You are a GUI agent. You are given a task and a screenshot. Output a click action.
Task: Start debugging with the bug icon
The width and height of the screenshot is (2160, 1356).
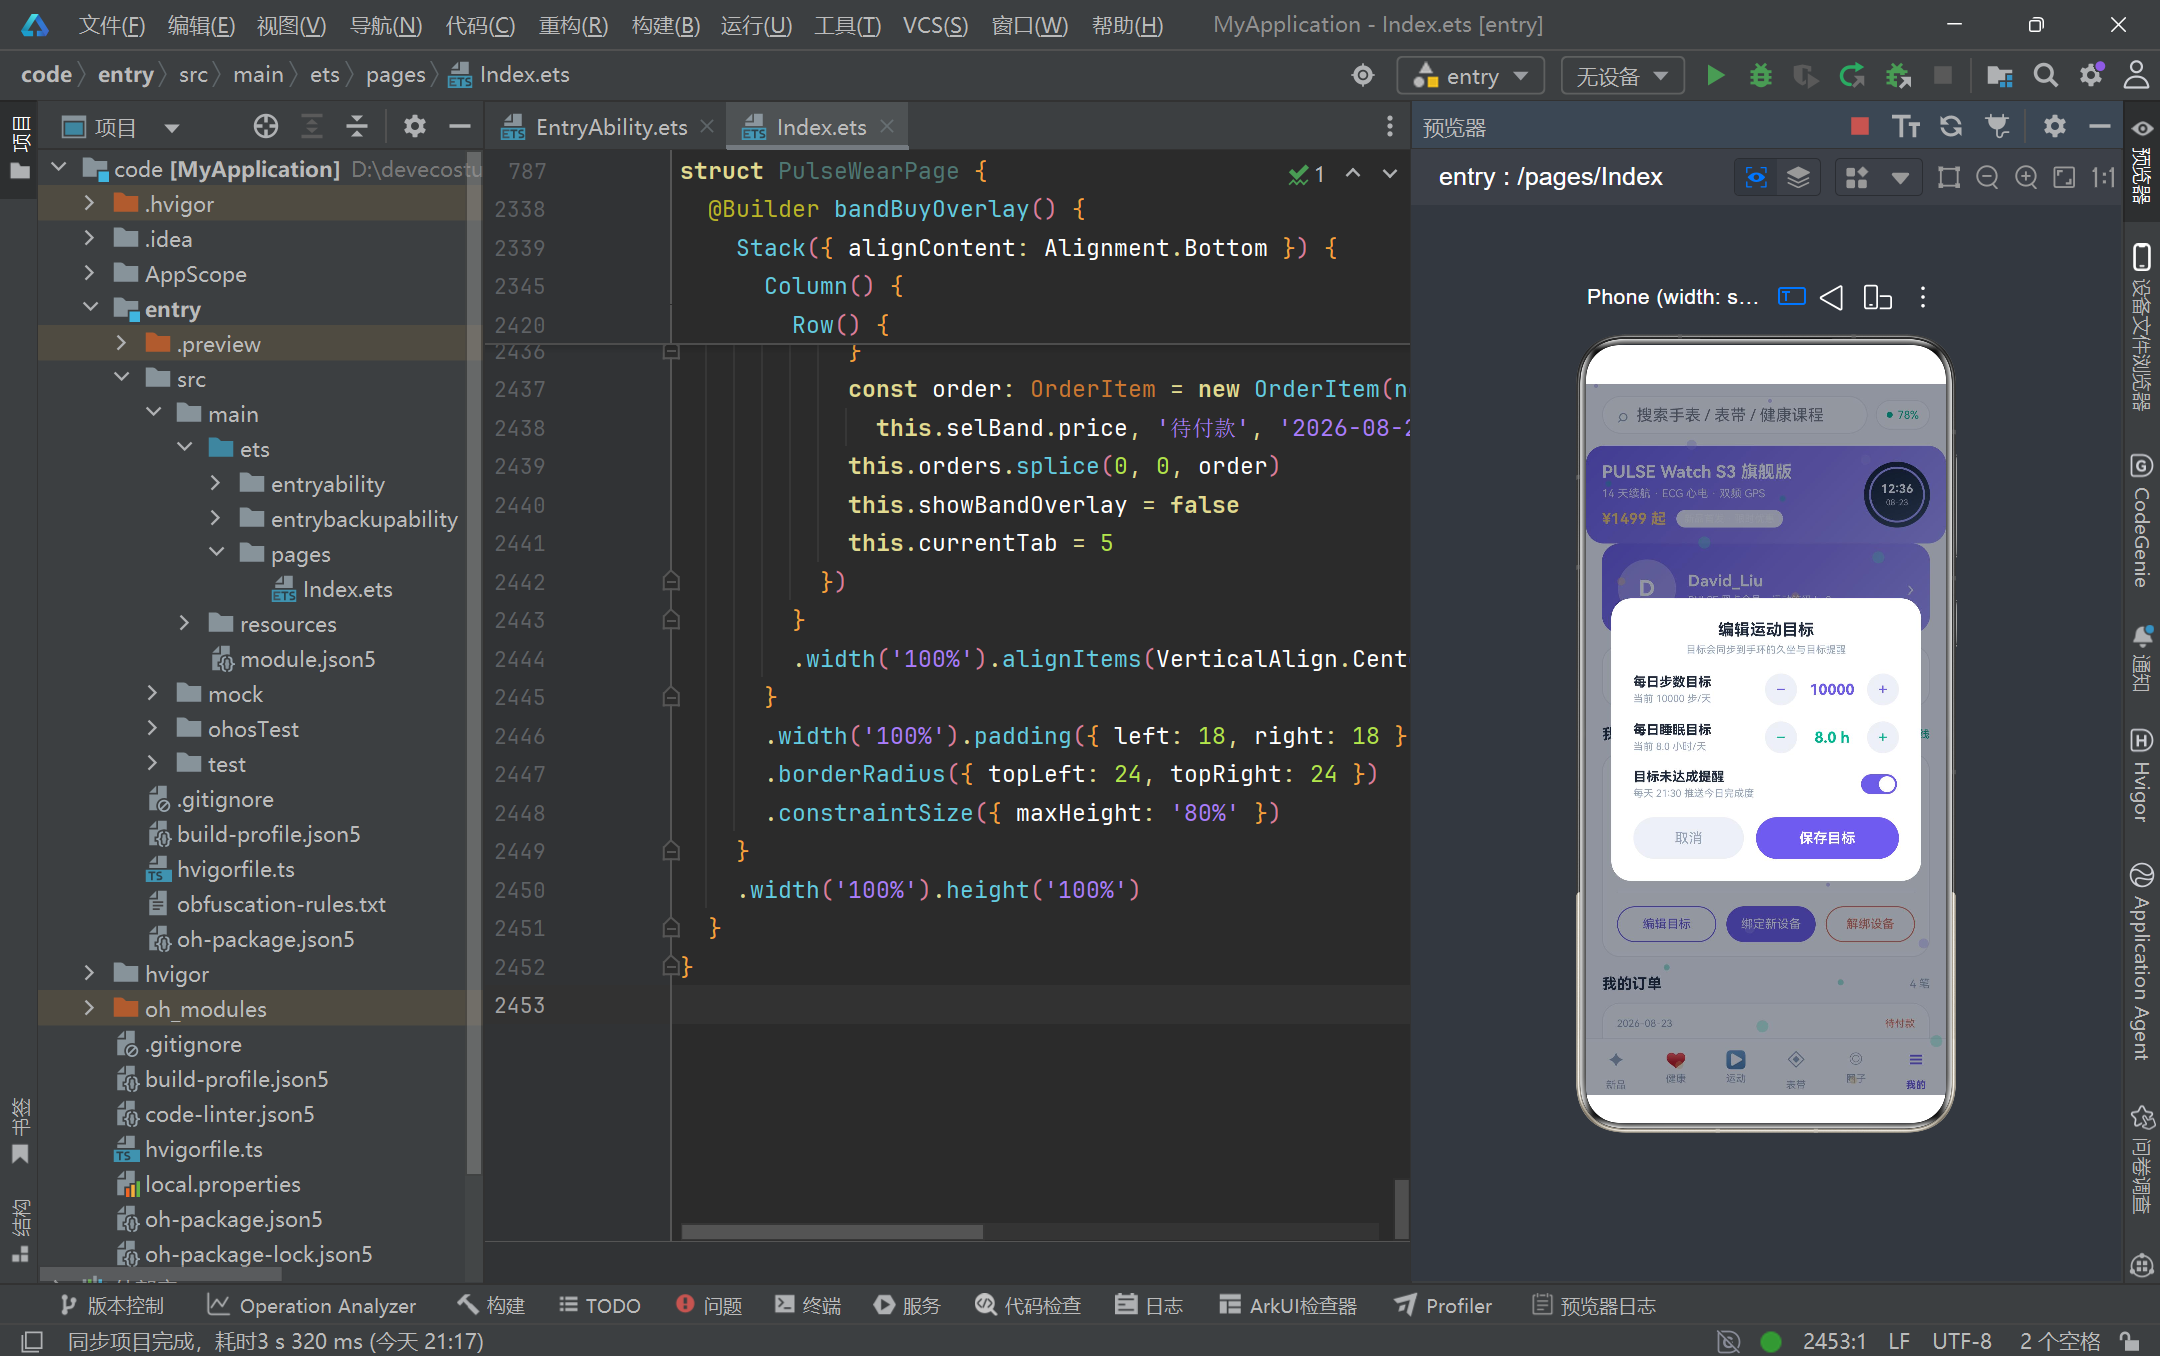click(1761, 75)
